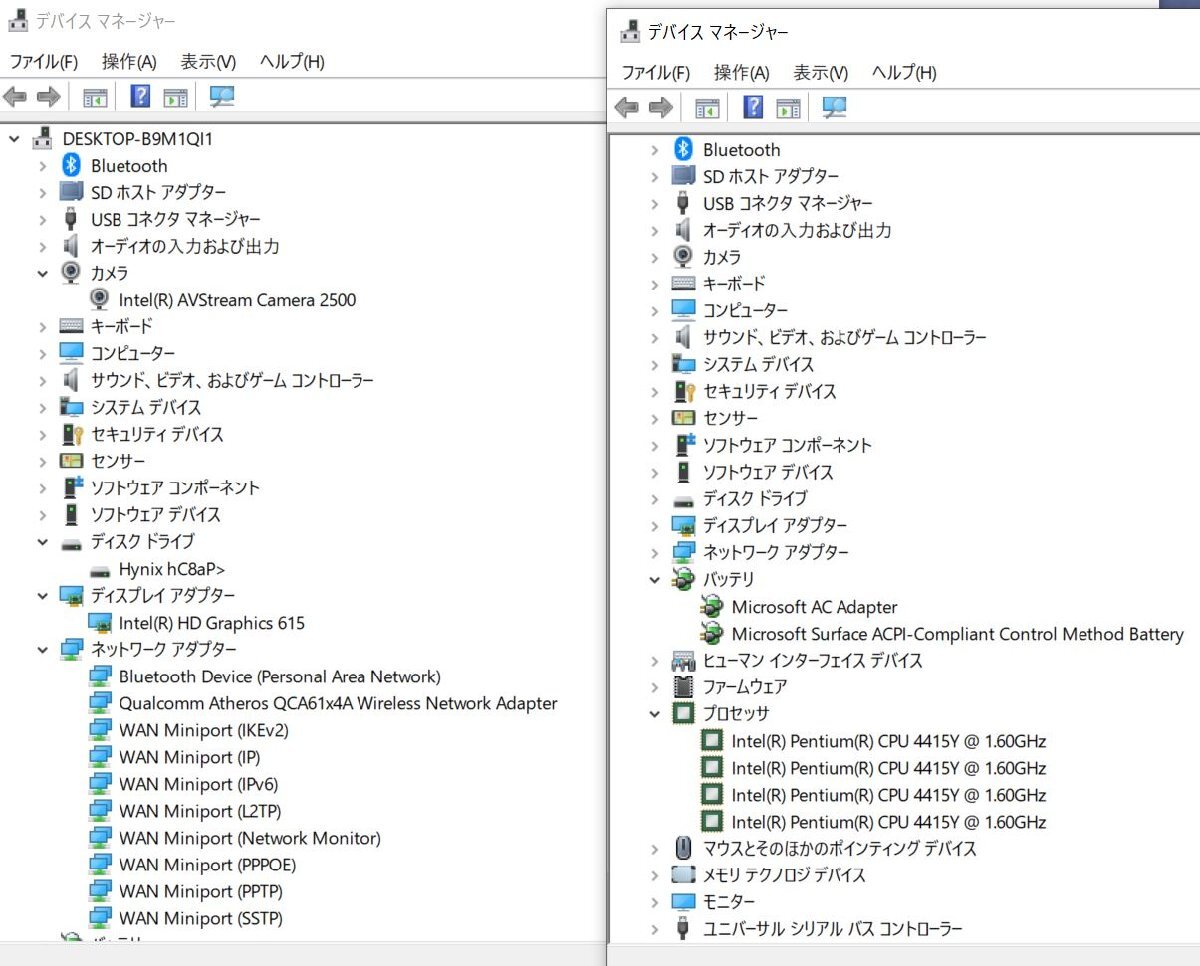Click Scan for hardware changes in right window
The height and width of the screenshot is (966, 1200).
point(834,107)
